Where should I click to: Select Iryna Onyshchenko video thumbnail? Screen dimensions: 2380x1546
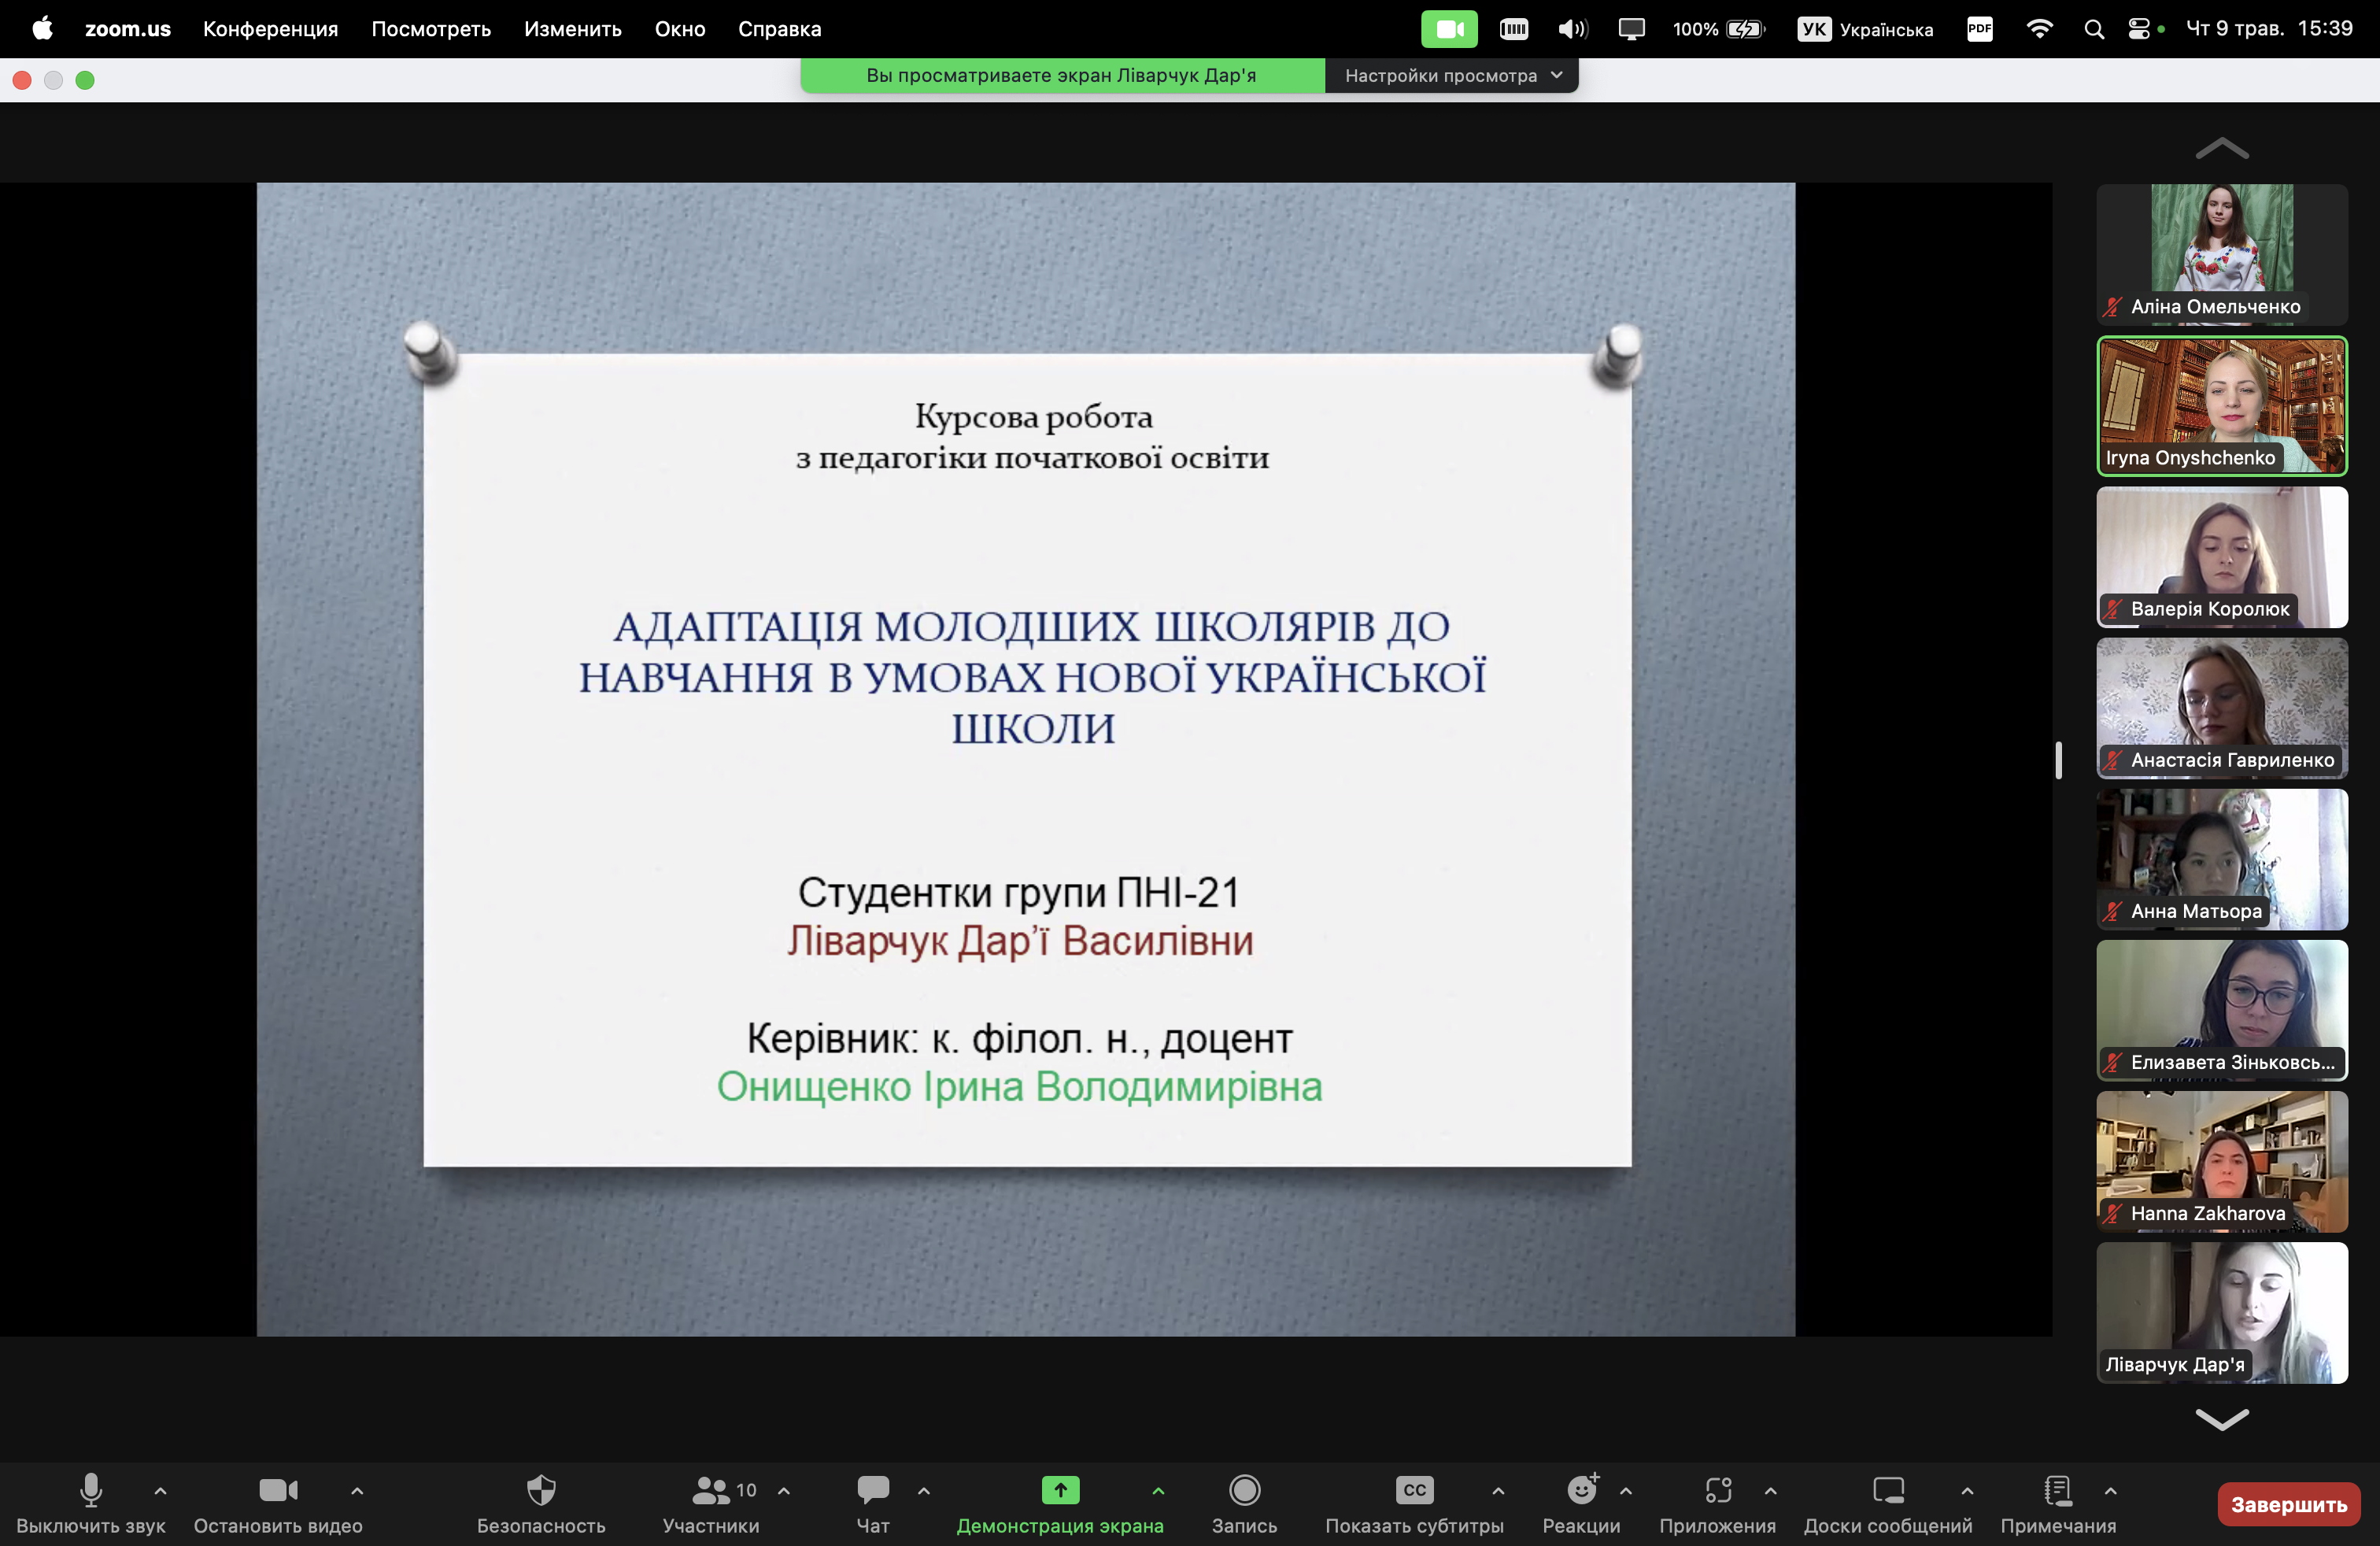[2222, 405]
